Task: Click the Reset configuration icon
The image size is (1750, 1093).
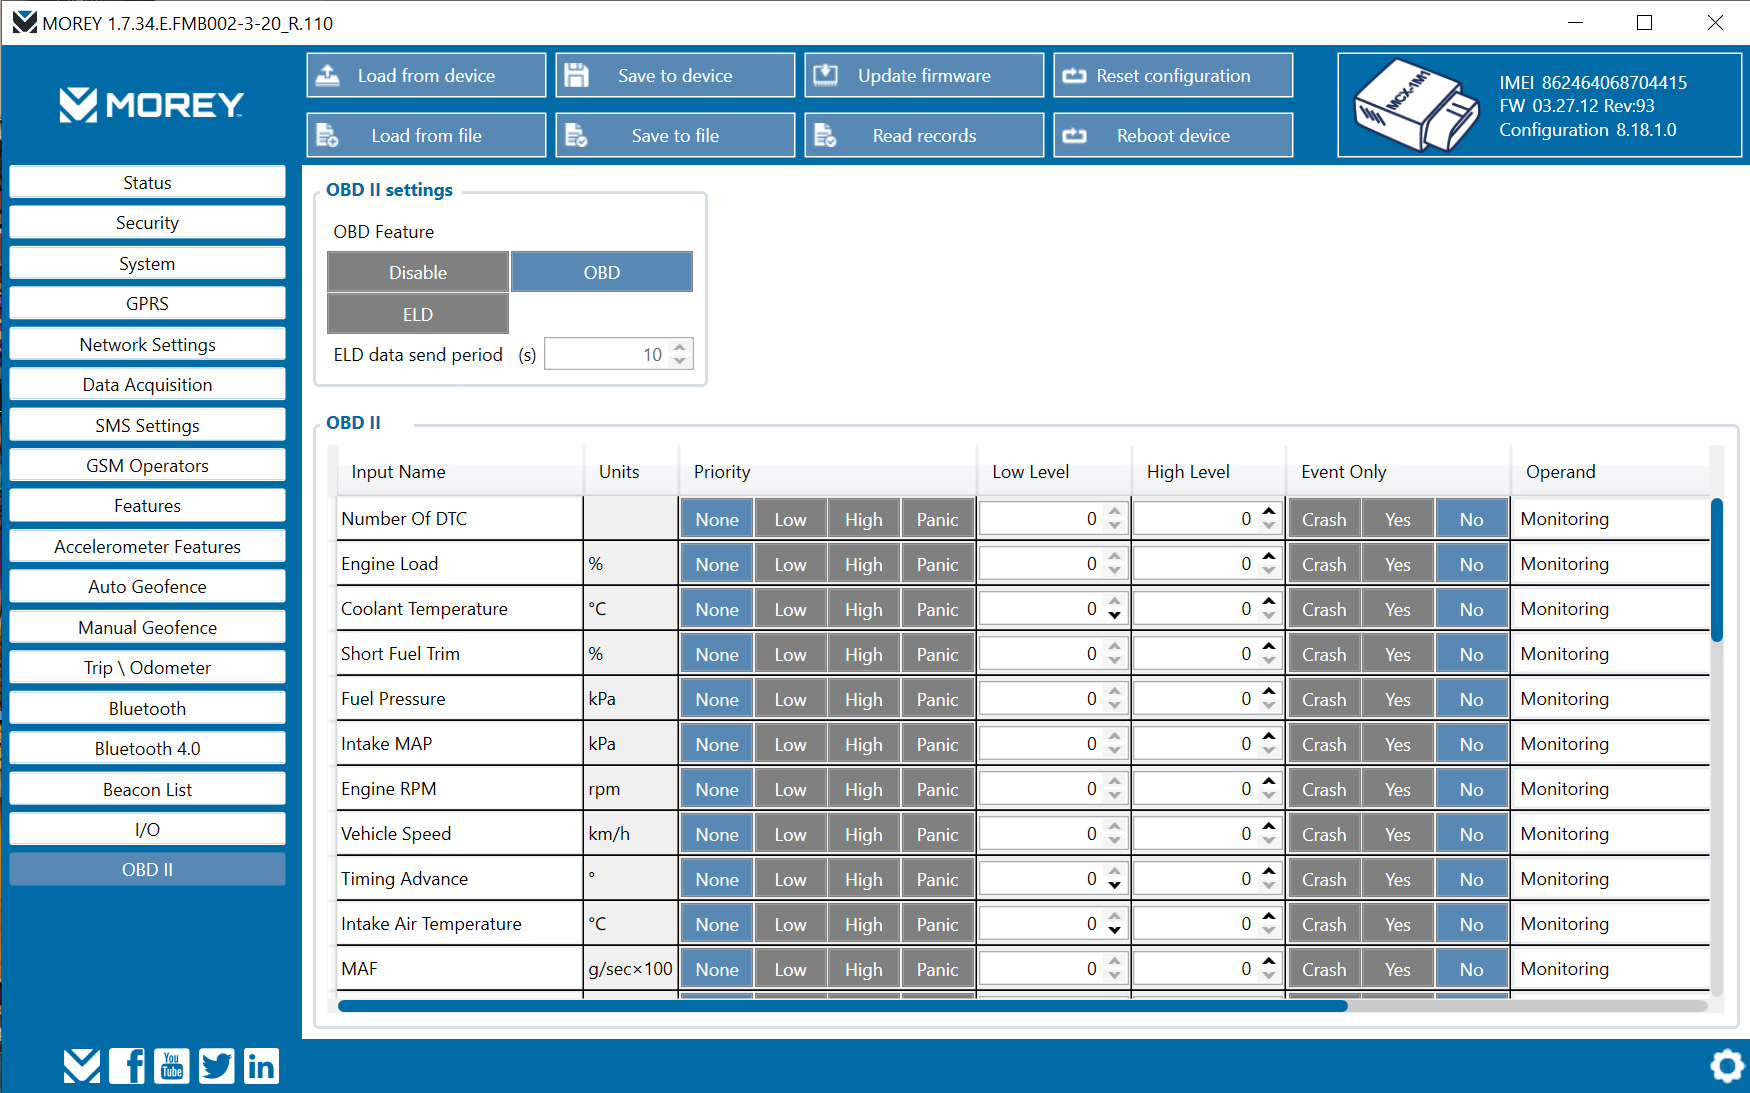Action: point(1075,76)
